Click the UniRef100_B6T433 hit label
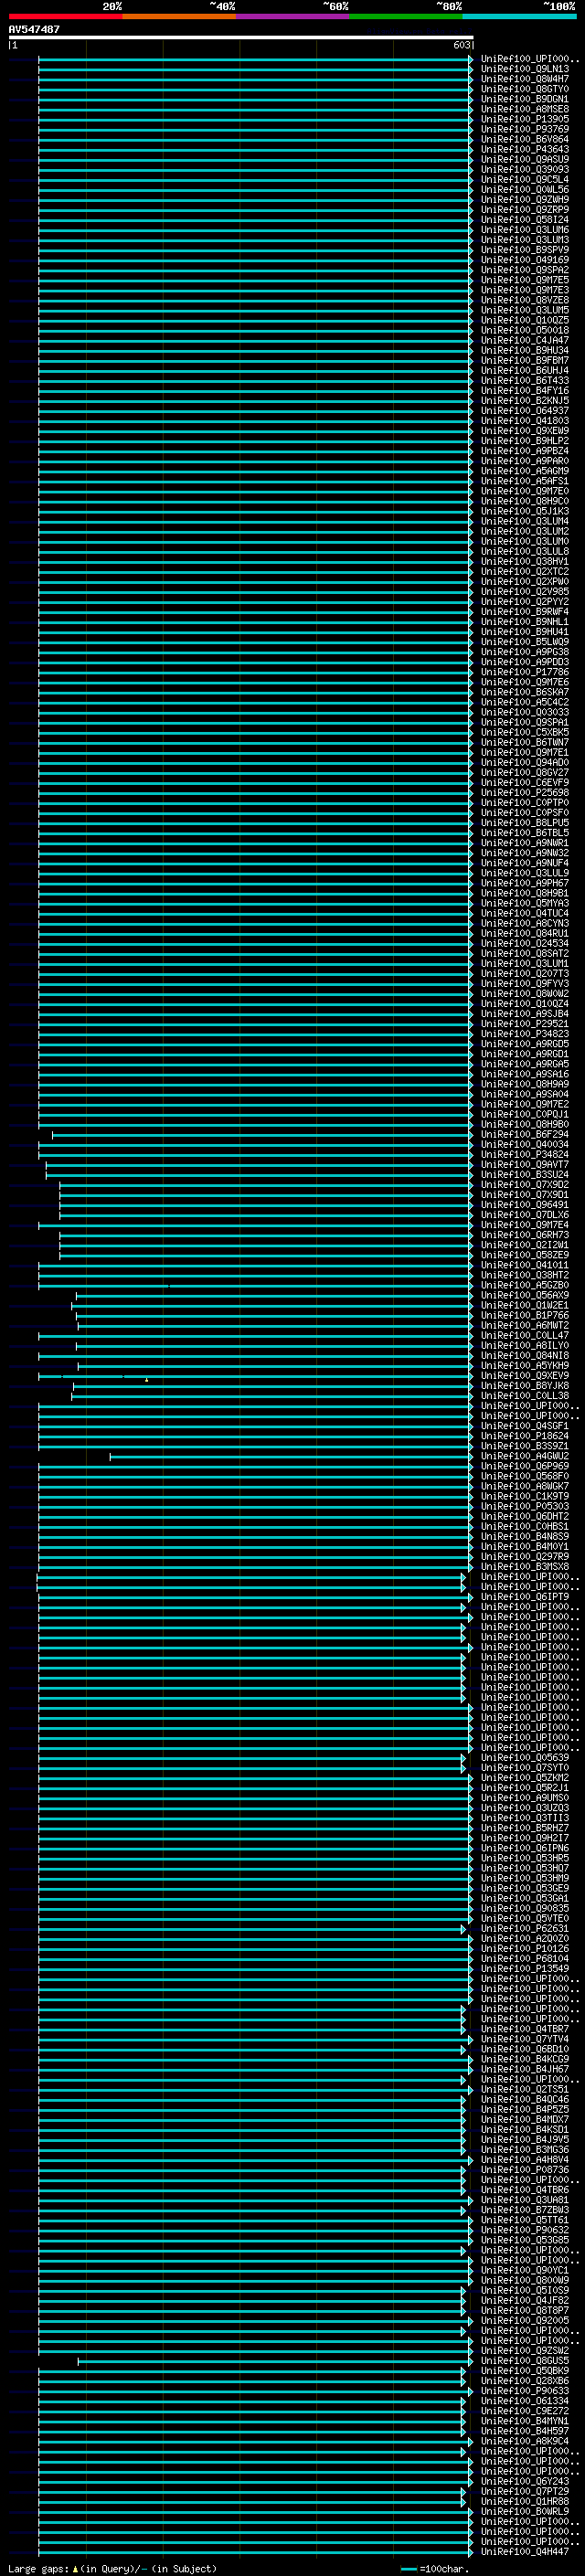 525,381
